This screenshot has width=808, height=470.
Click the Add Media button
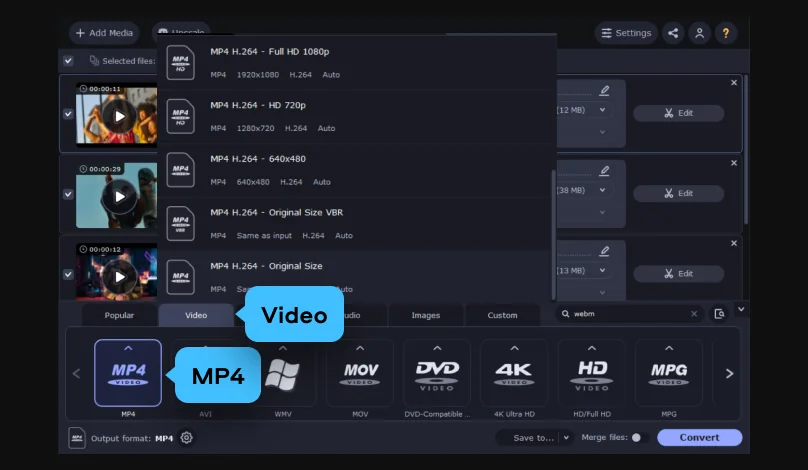pos(104,33)
